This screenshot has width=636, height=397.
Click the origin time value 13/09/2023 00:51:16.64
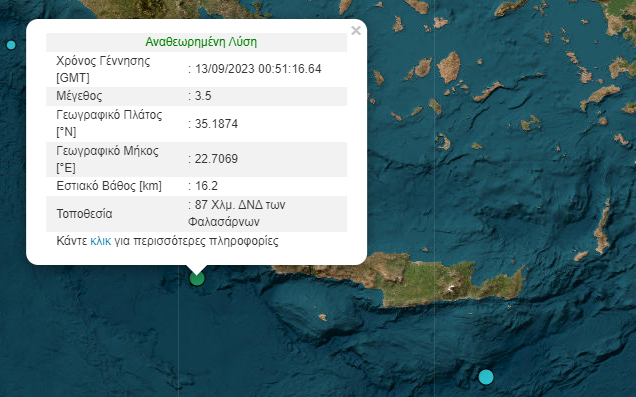point(258,69)
